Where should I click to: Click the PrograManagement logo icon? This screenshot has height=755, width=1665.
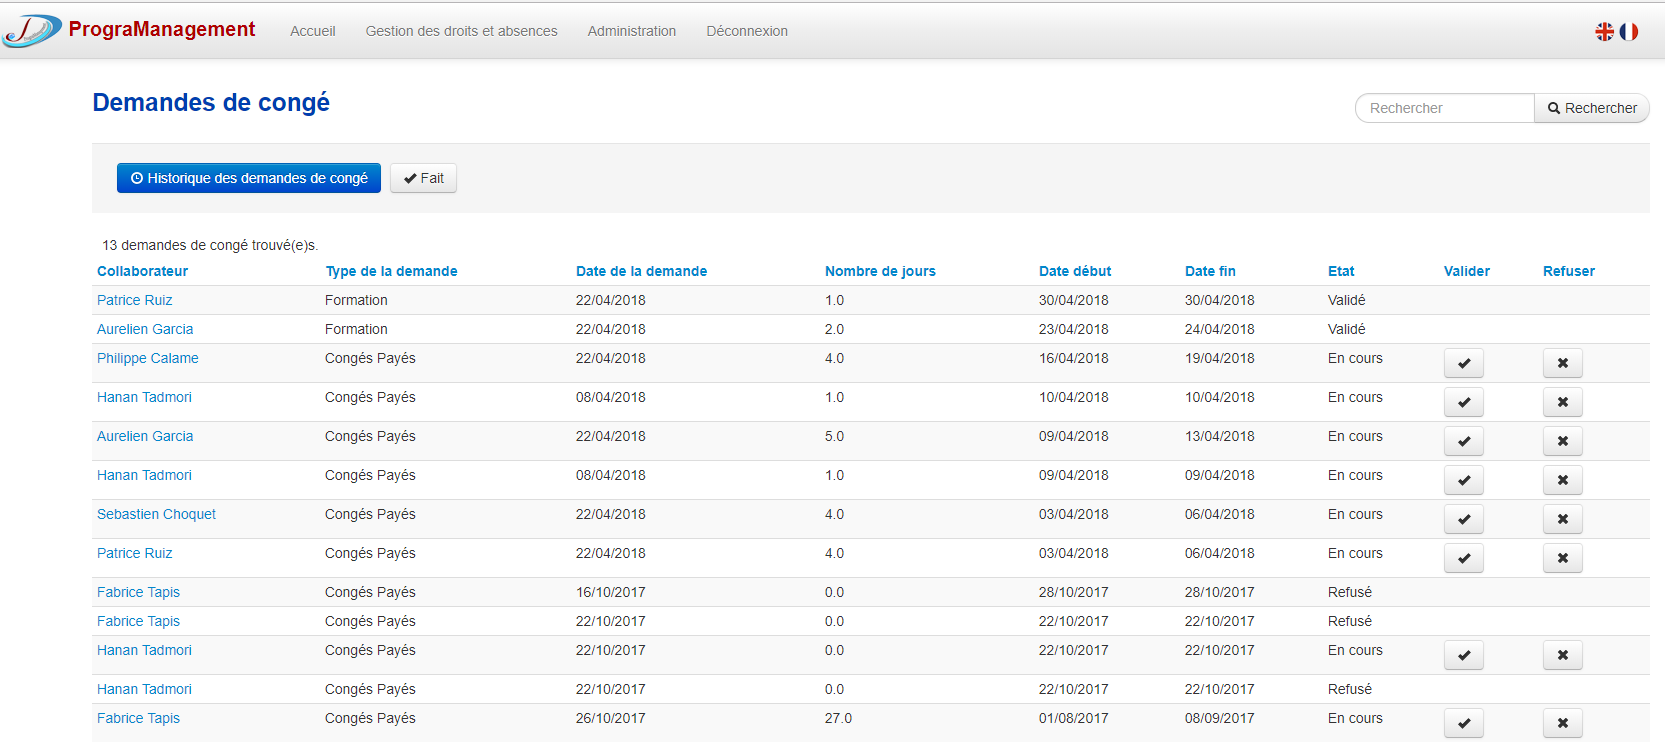pyautogui.click(x=32, y=31)
